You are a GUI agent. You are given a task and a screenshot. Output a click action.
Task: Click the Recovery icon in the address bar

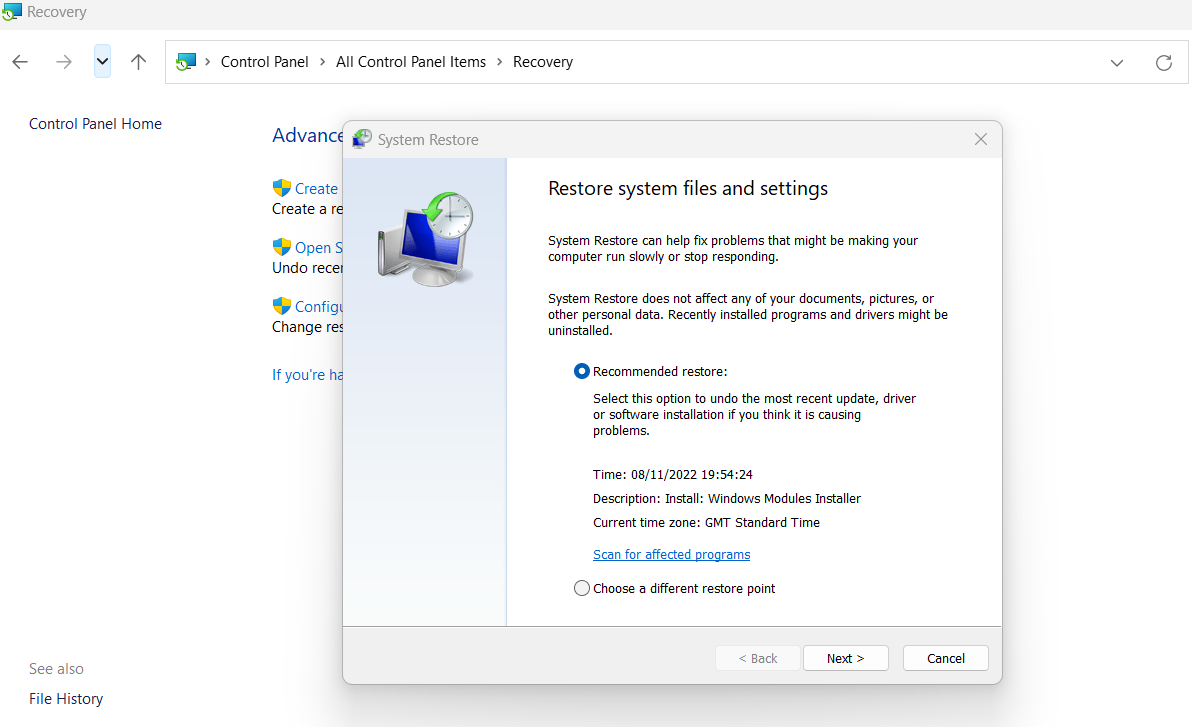(186, 62)
